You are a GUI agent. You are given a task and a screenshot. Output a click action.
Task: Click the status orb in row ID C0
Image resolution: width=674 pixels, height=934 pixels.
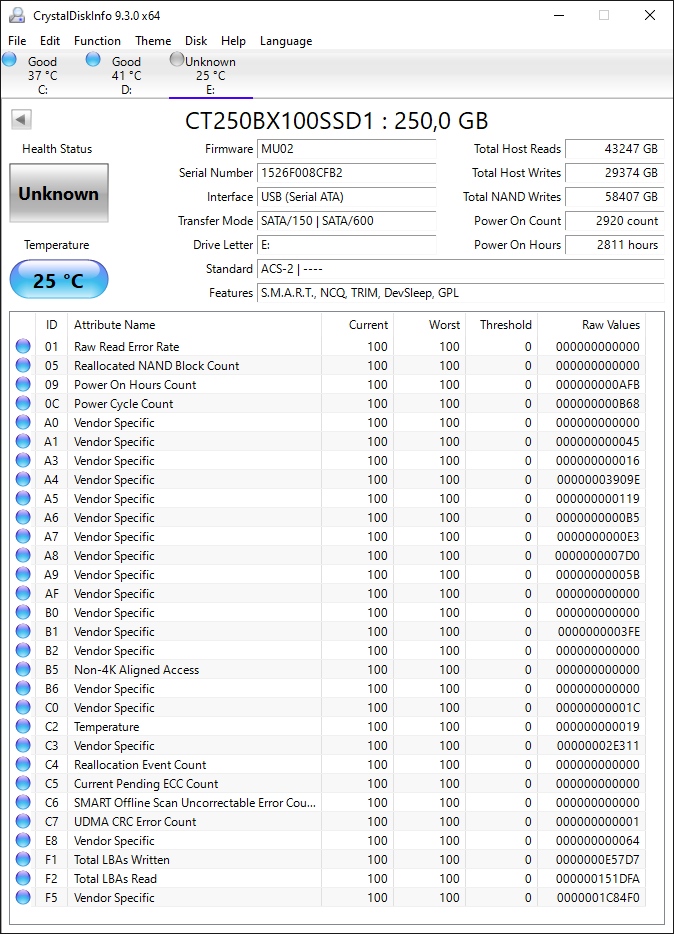coord(23,707)
